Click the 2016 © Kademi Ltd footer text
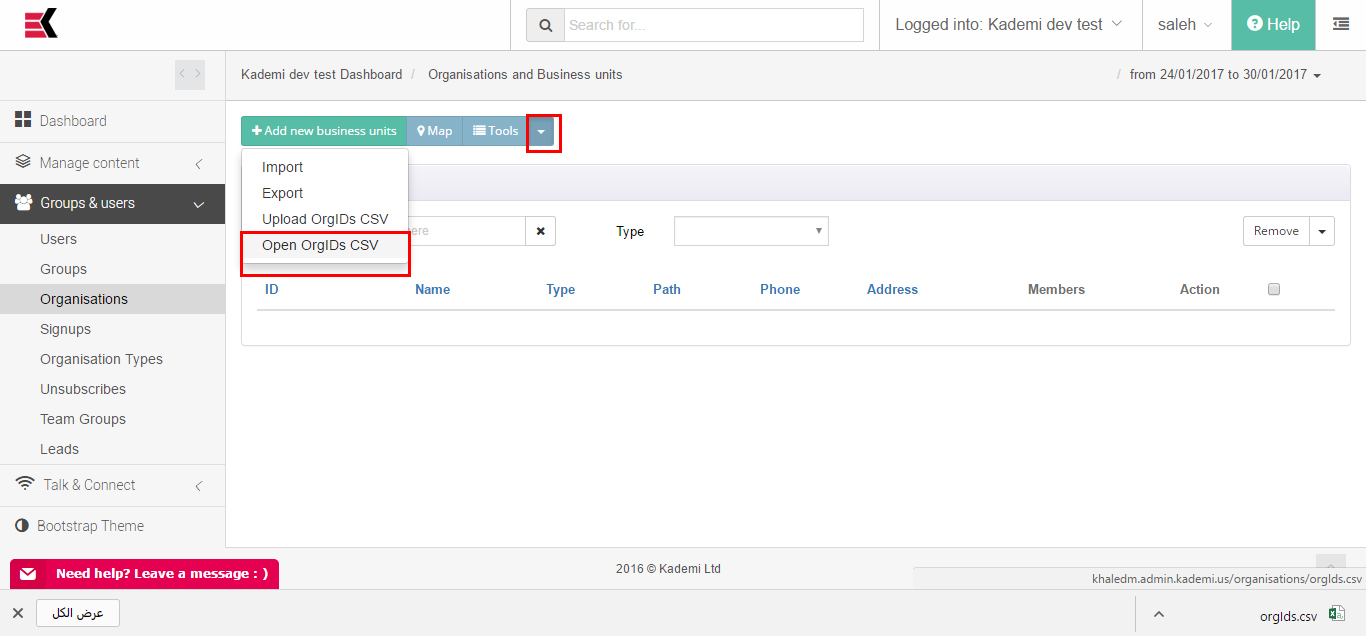The width and height of the screenshot is (1366, 636). pyautogui.click(x=668, y=569)
